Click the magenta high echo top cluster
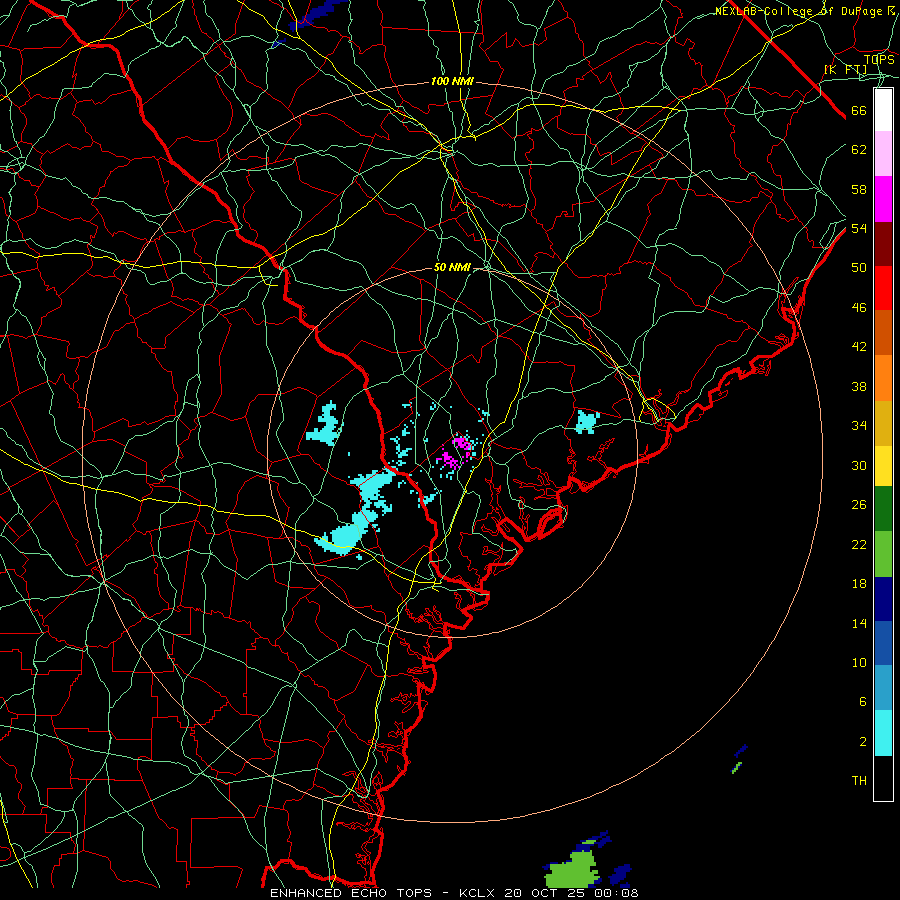This screenshot has width=900, height=900. 455,452
